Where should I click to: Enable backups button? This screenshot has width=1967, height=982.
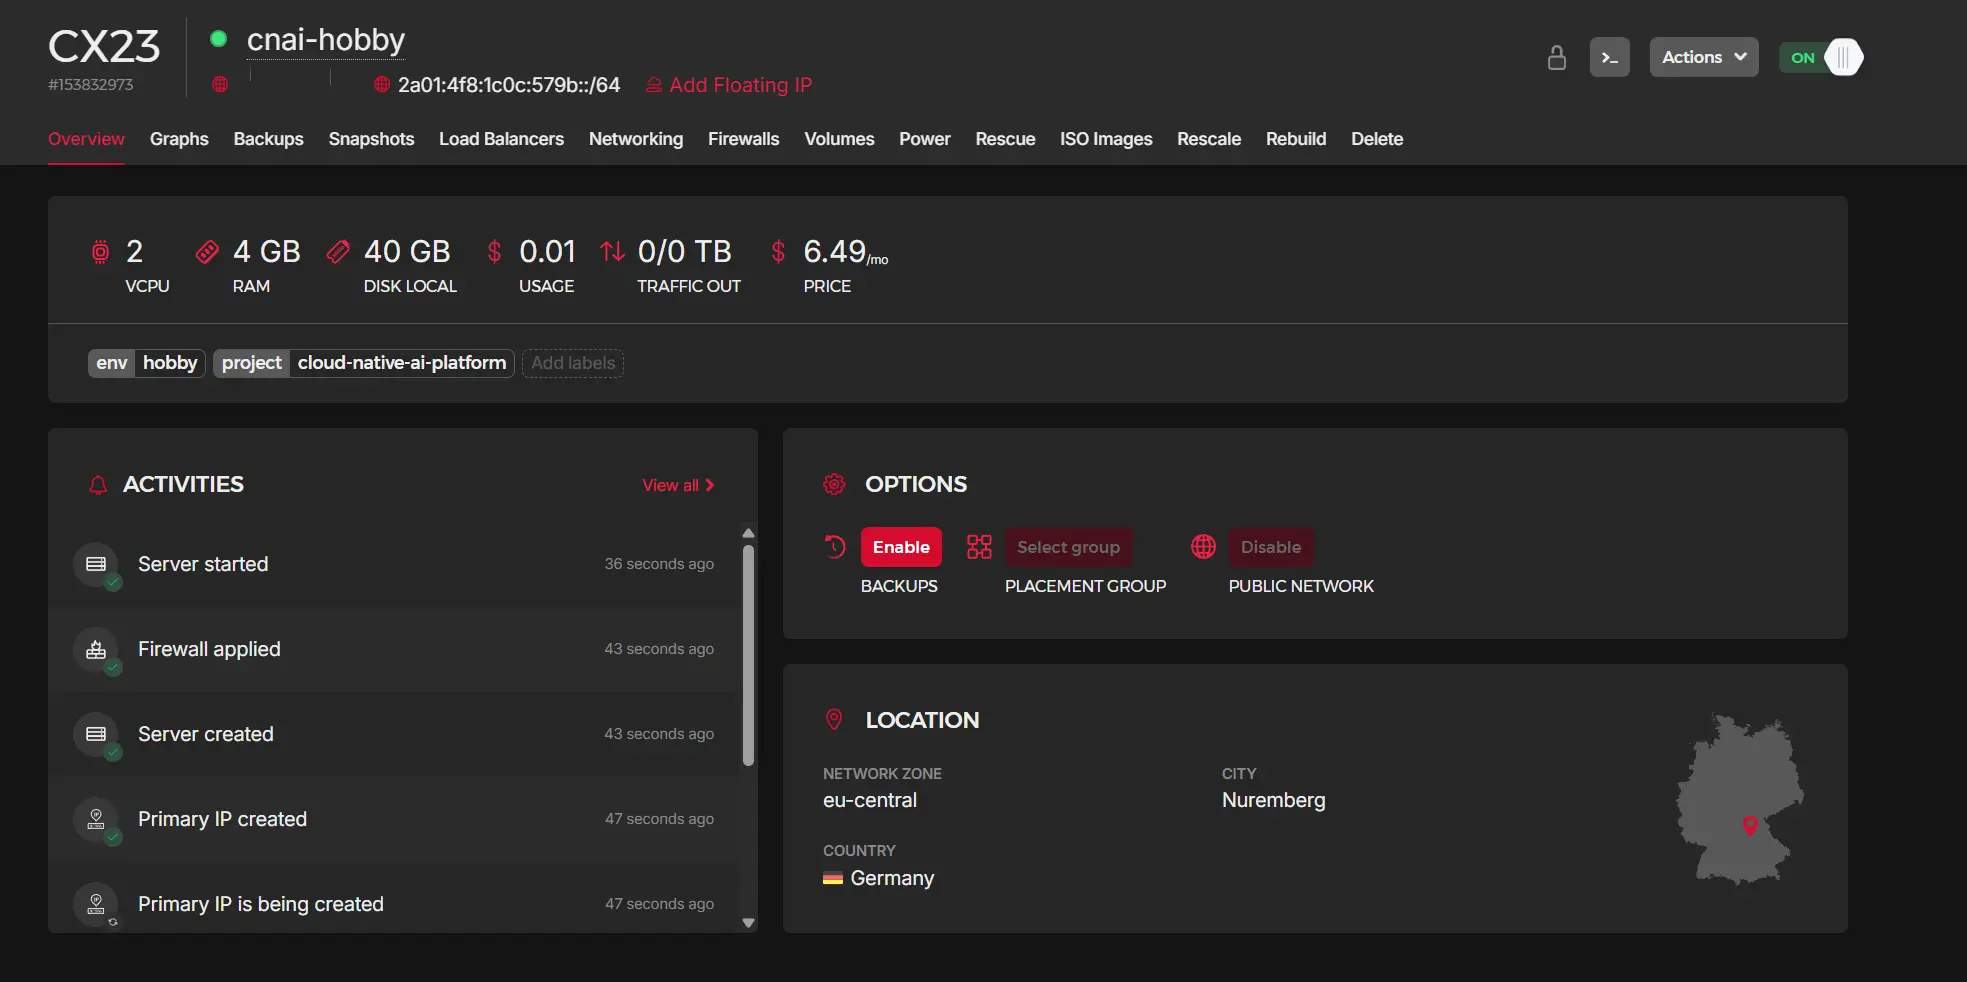coord(901,547)
